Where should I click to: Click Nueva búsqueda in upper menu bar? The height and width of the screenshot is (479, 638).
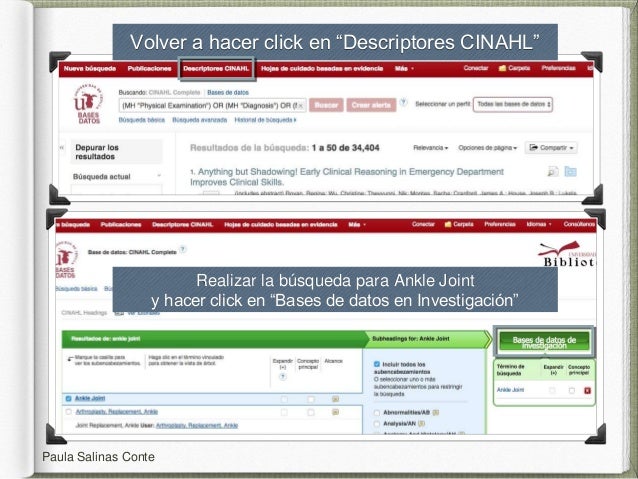pos(90,68)
